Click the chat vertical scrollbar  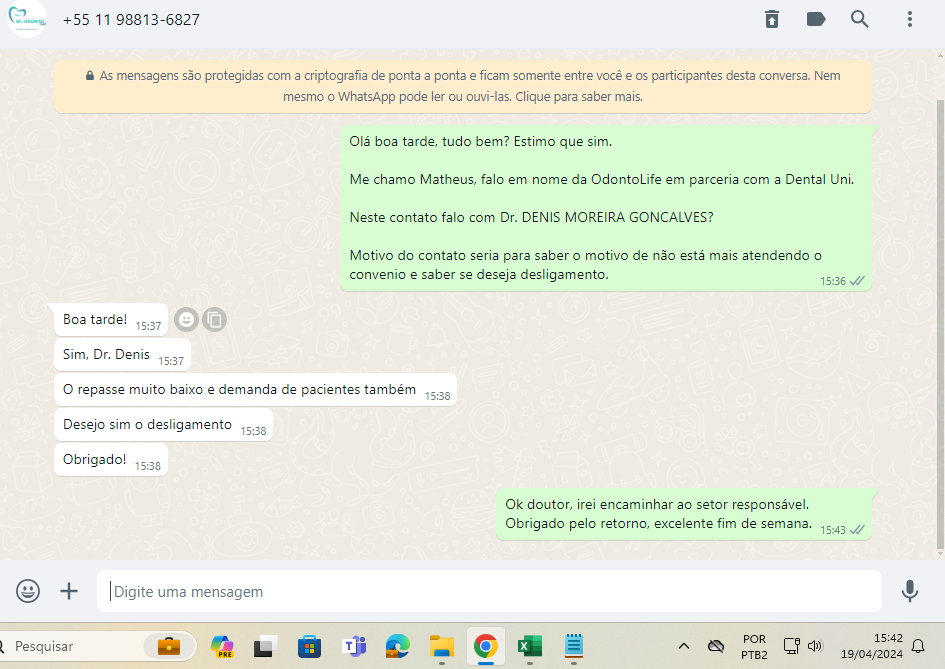tap(940, 325)
